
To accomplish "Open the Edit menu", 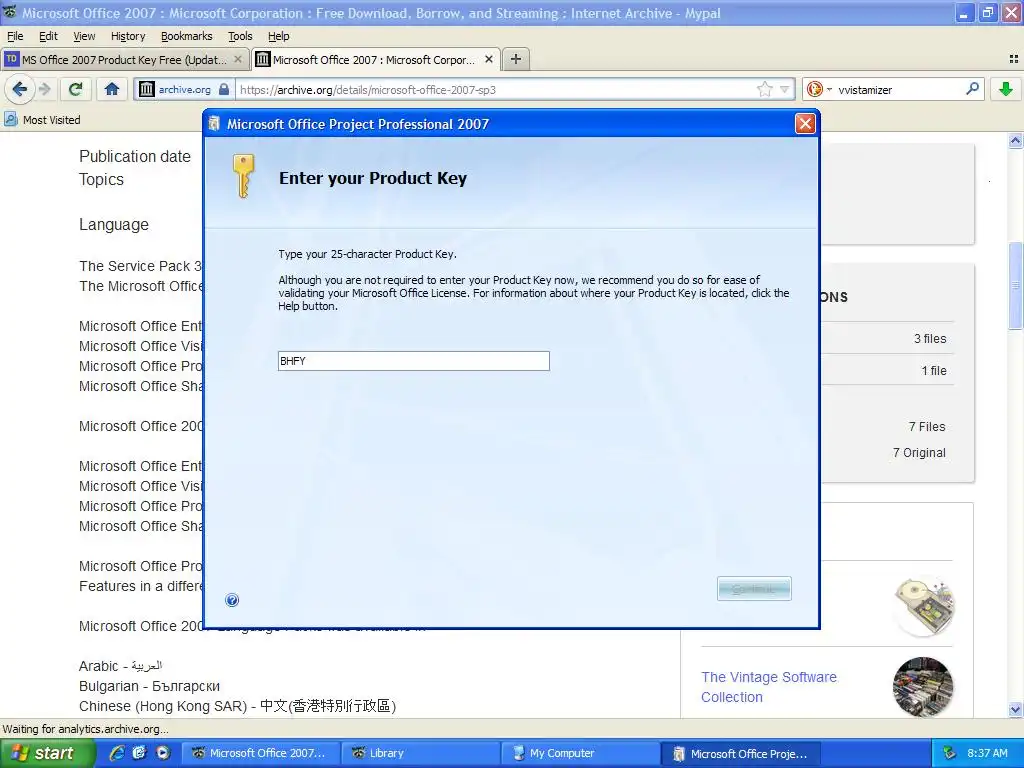I will 48,36.
